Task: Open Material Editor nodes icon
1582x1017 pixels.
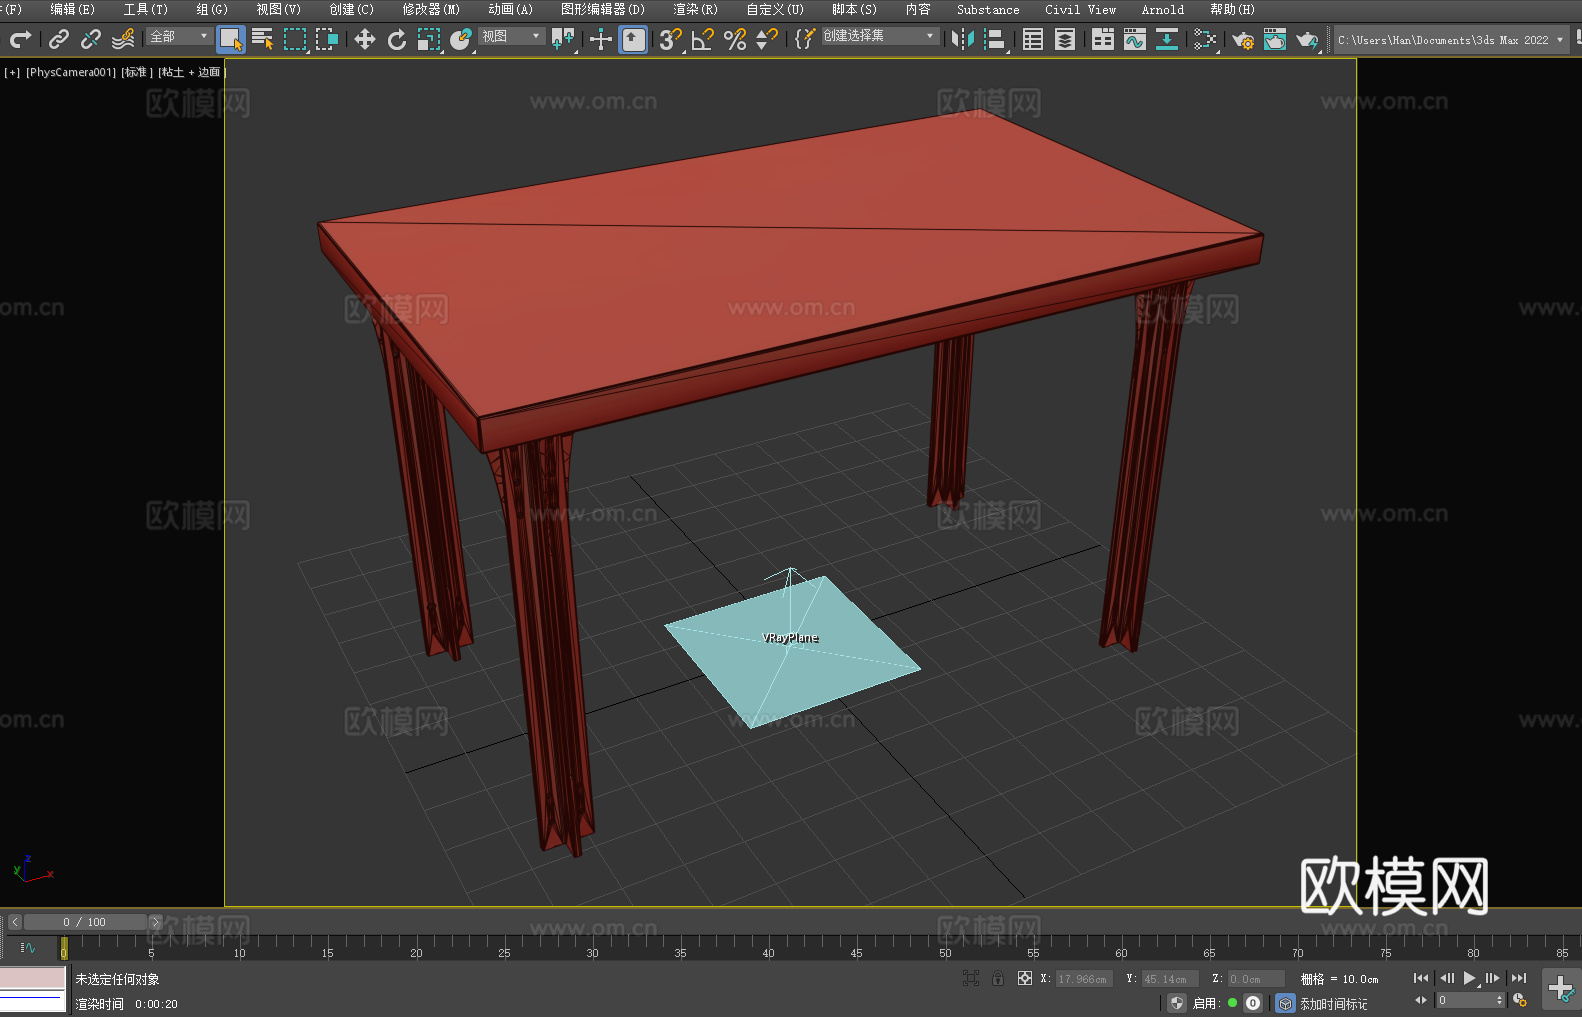Action: pyautogui.click(x=1205, y=39)
